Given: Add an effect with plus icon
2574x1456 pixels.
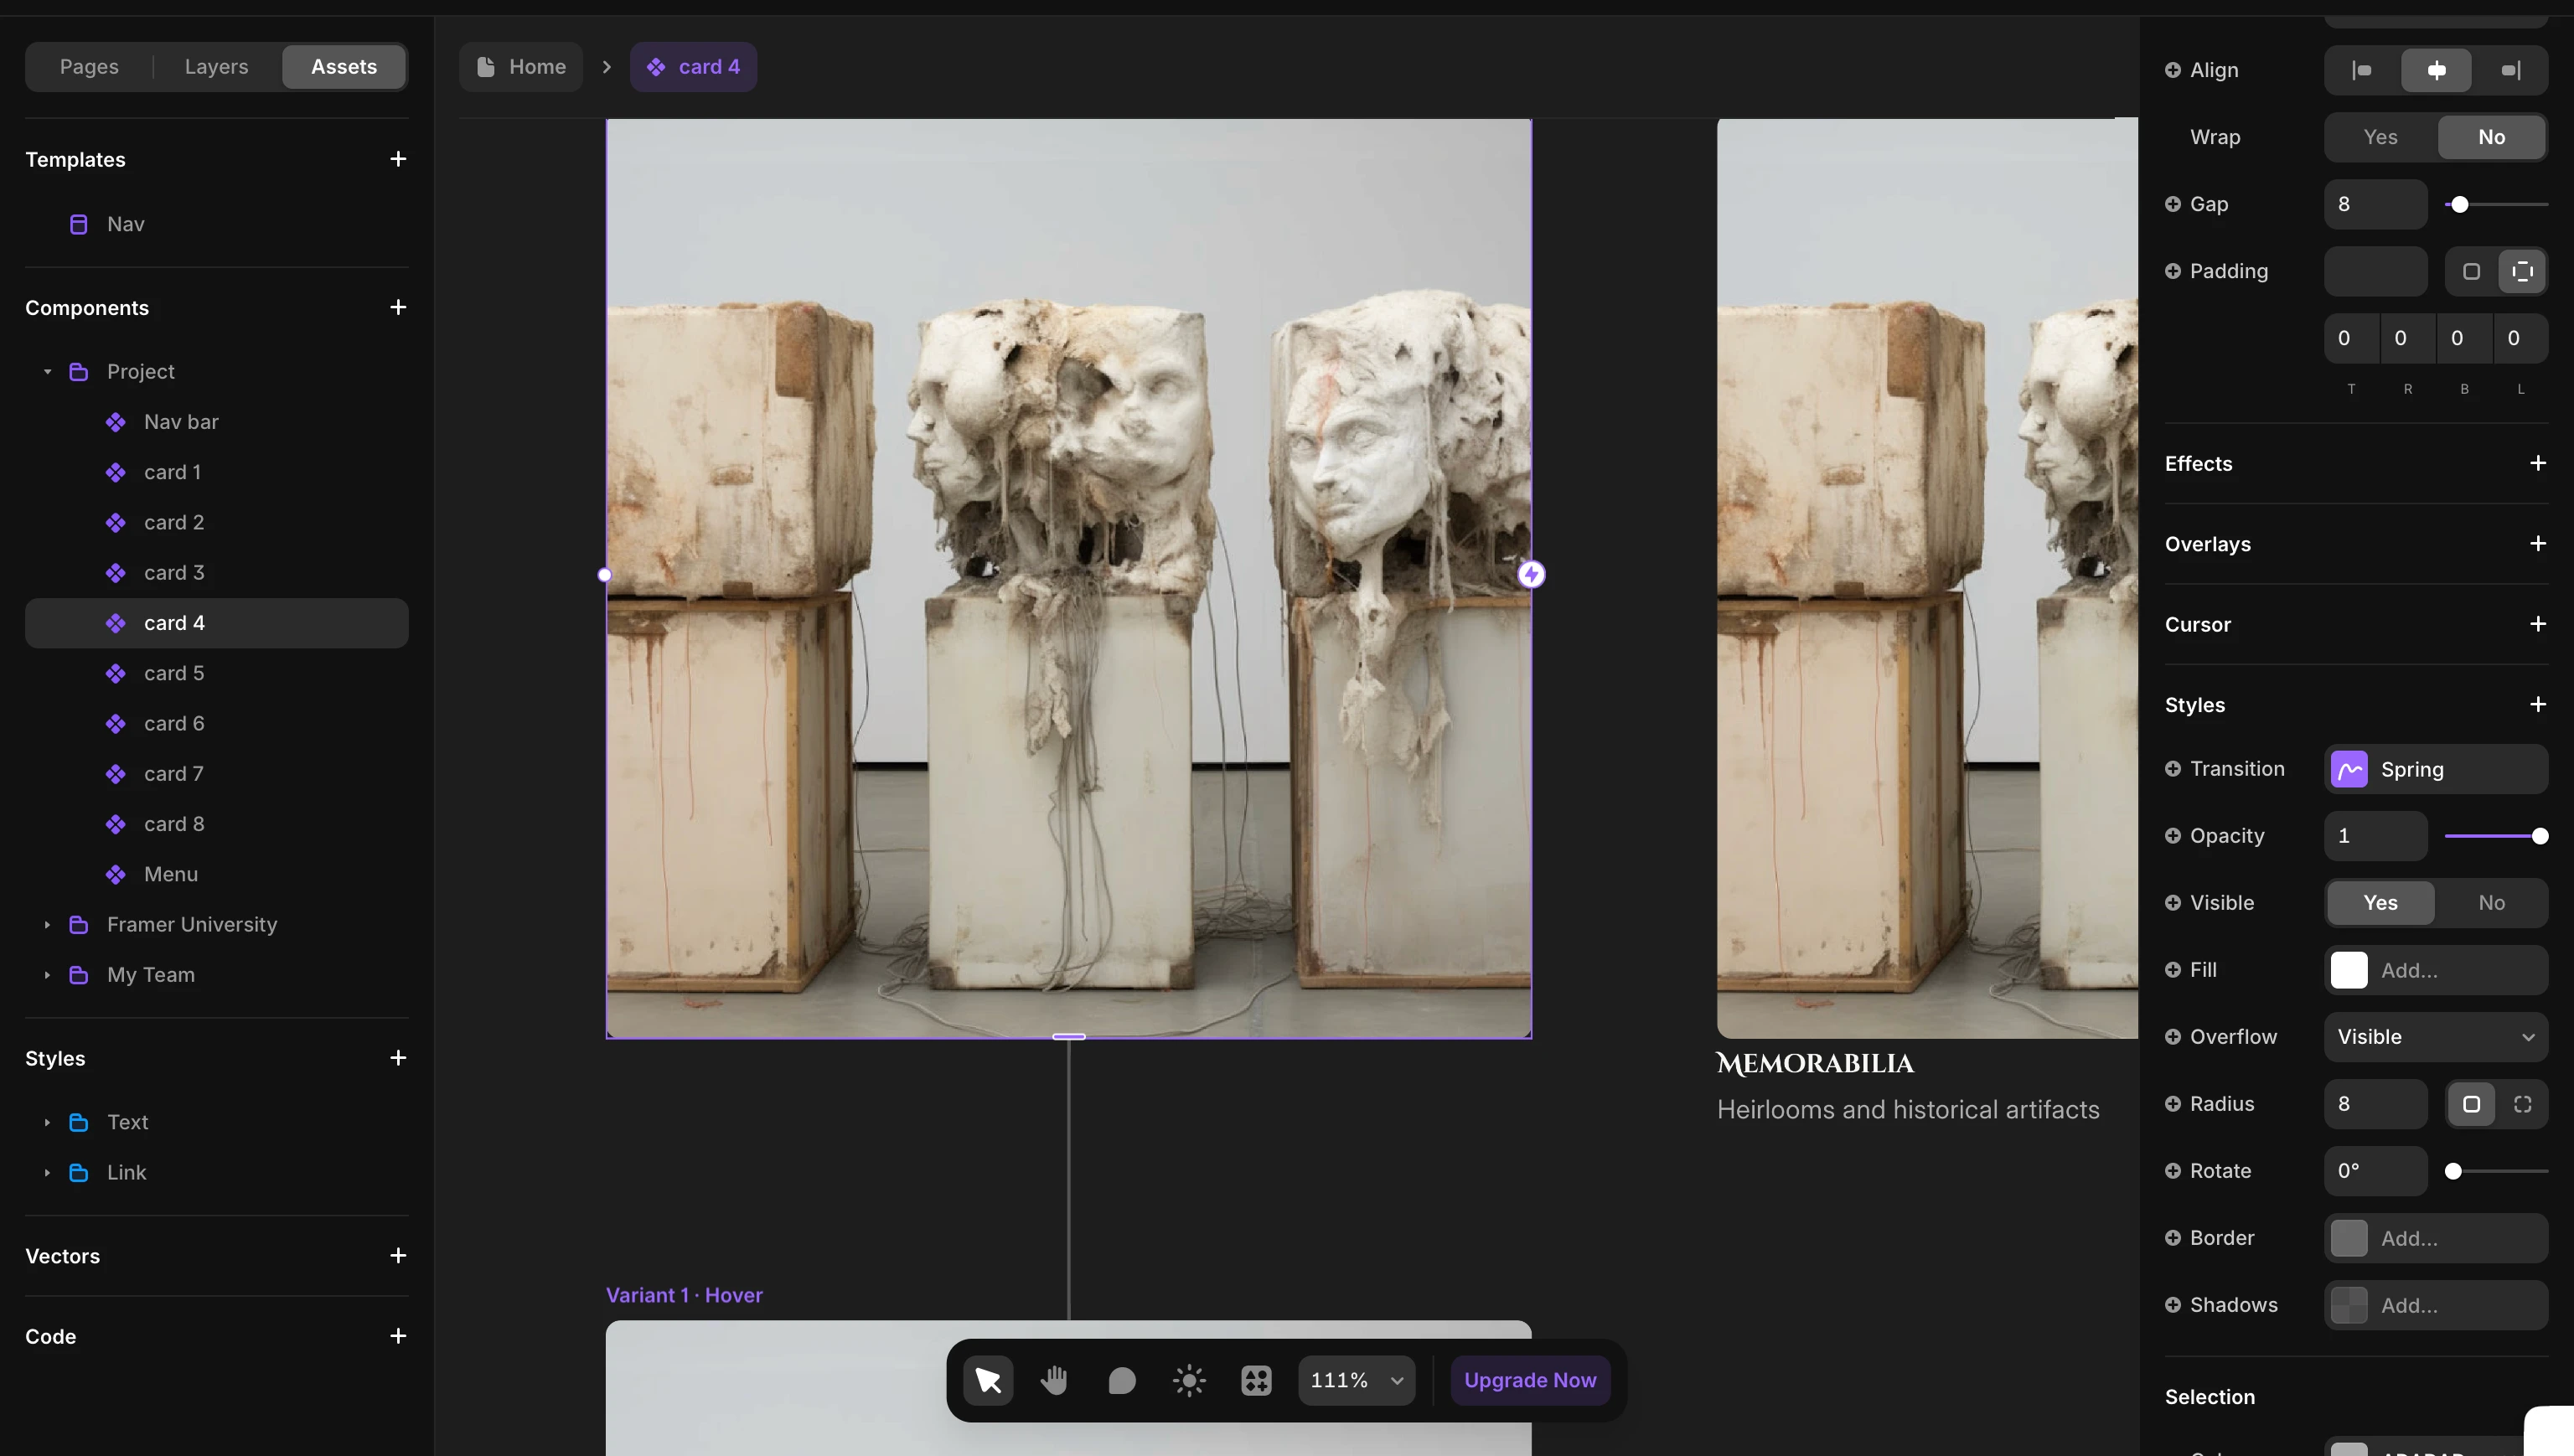Looking at the screenshot, I should click(x=2538, y=463).
